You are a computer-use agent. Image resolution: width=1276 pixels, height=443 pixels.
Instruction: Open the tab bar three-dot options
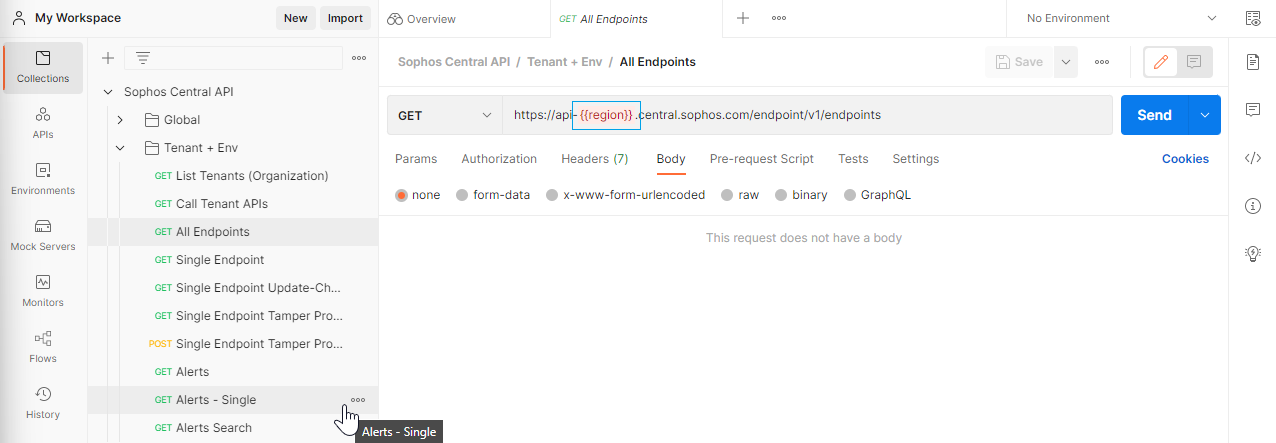click(779, 18)
